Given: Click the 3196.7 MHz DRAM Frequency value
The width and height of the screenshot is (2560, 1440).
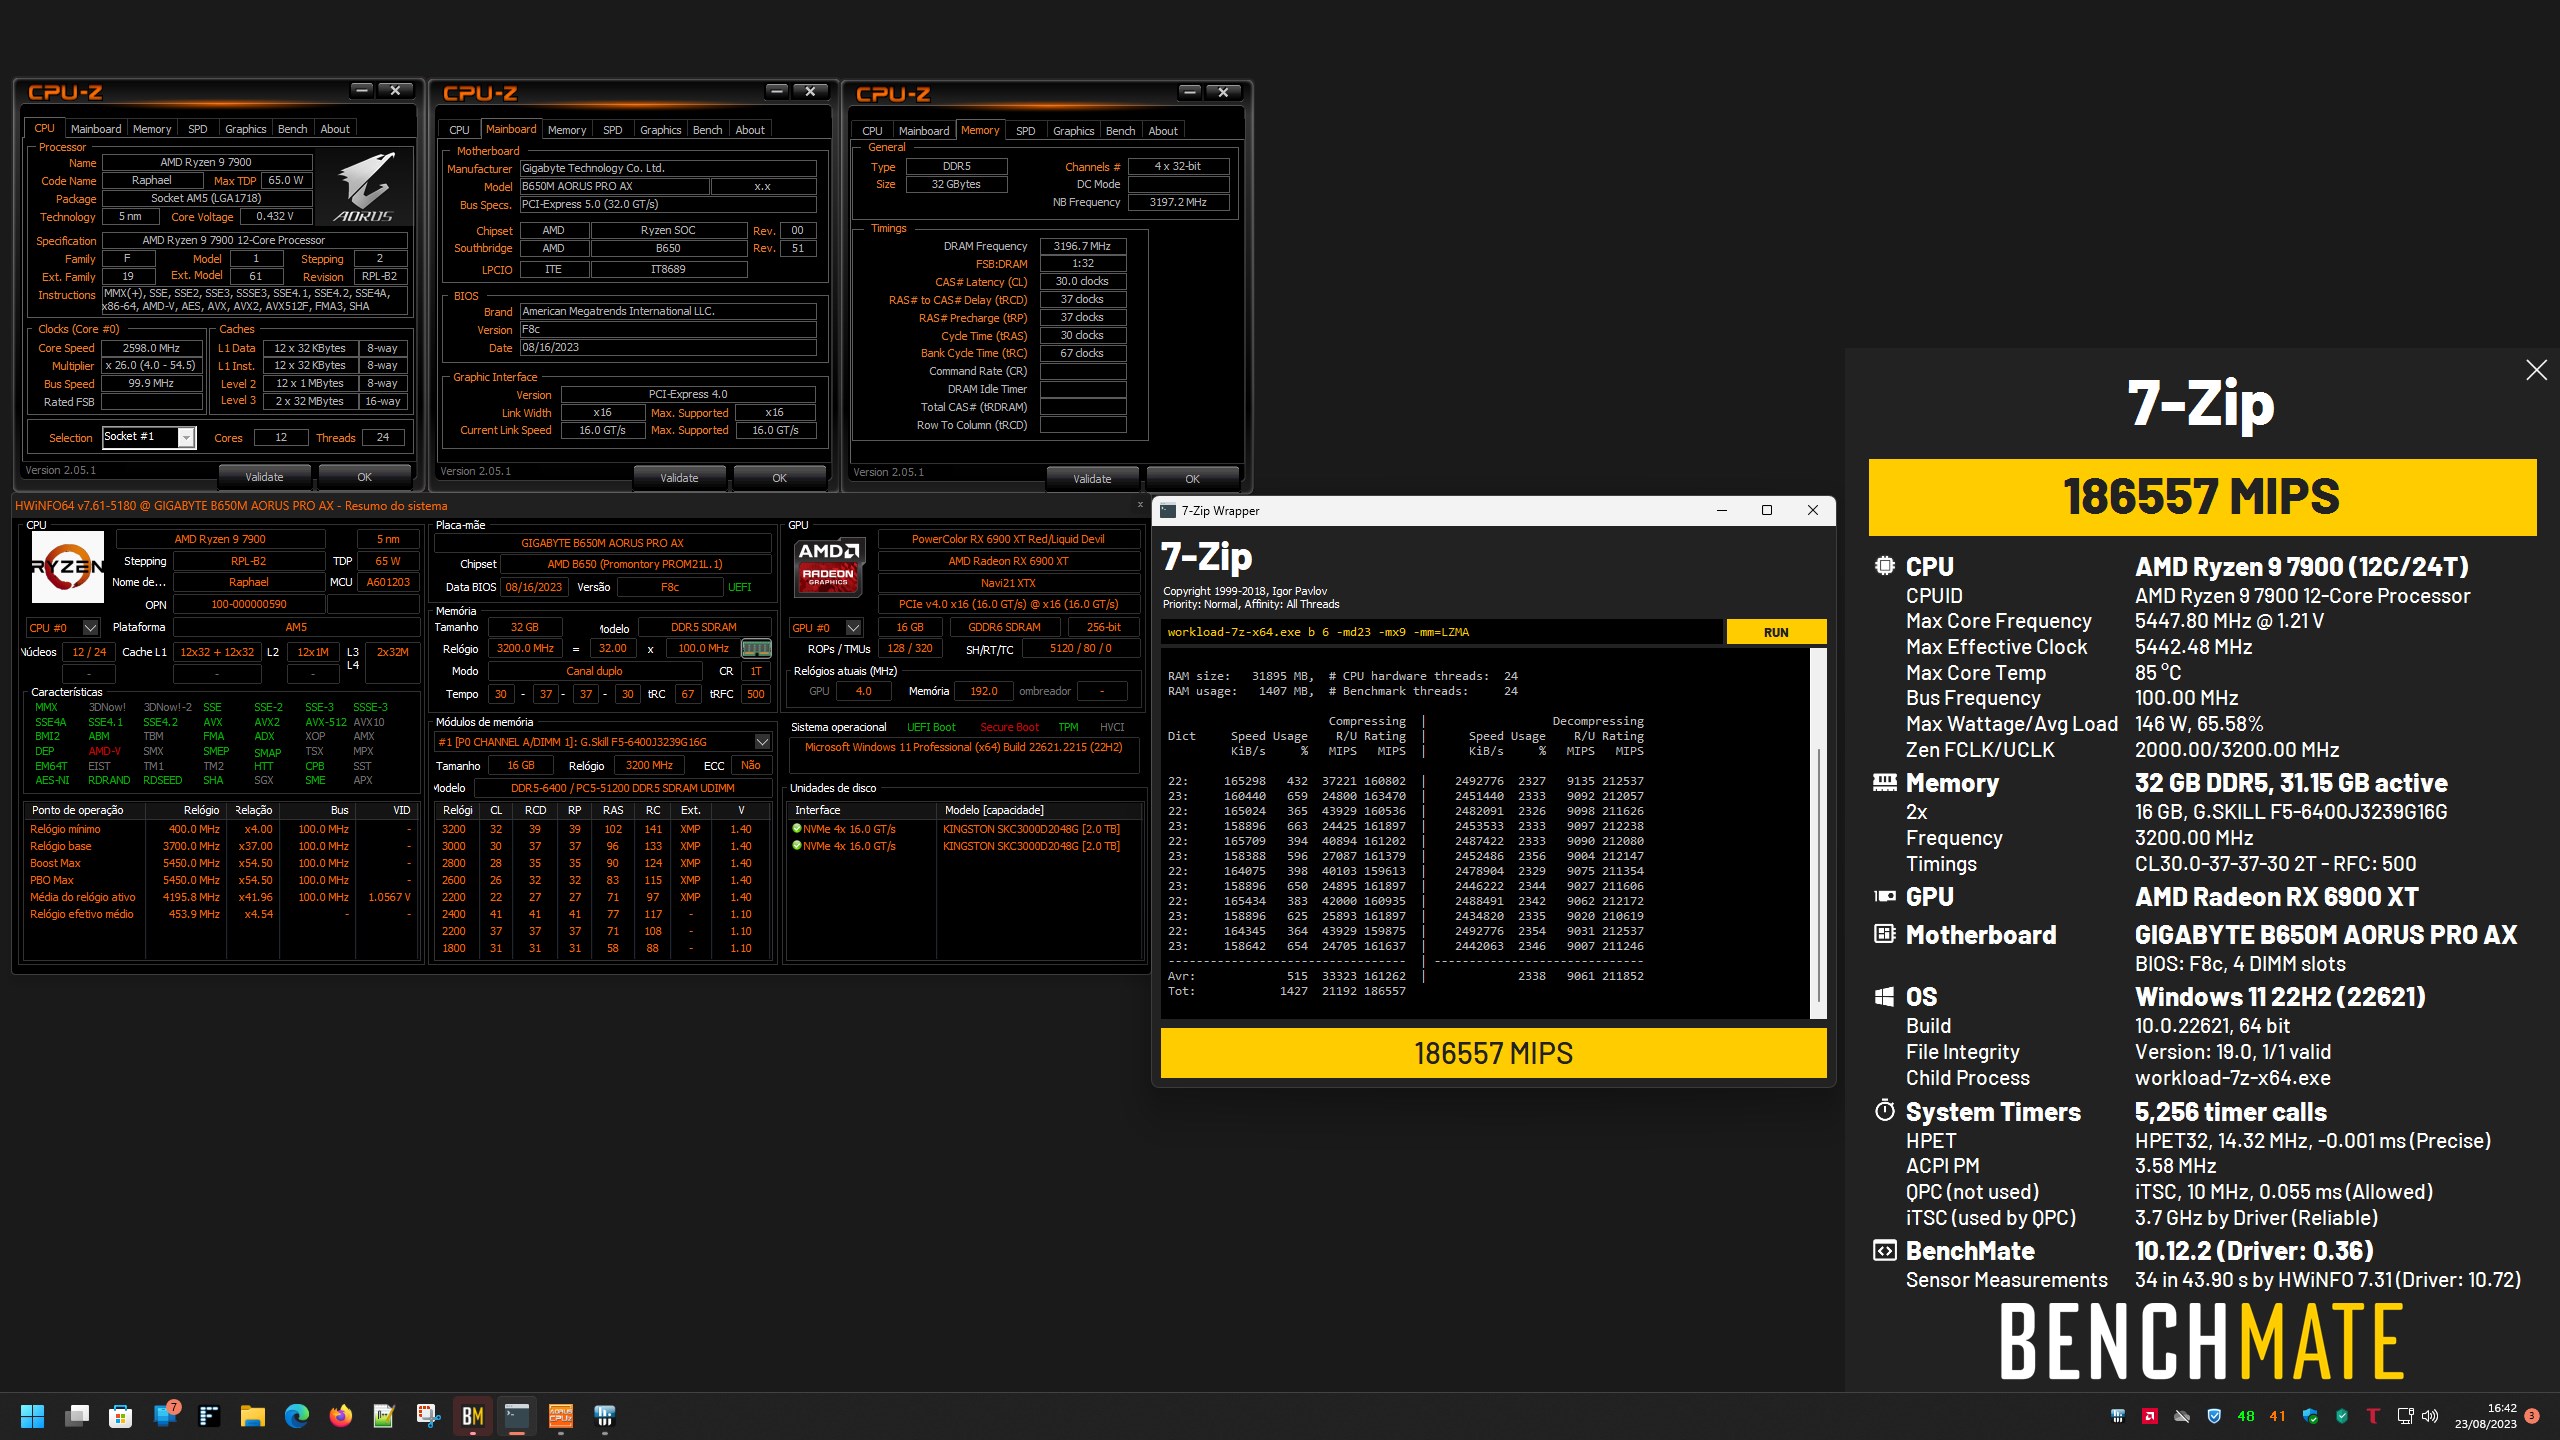Looking at the screenshot, I should point(1082,246).
